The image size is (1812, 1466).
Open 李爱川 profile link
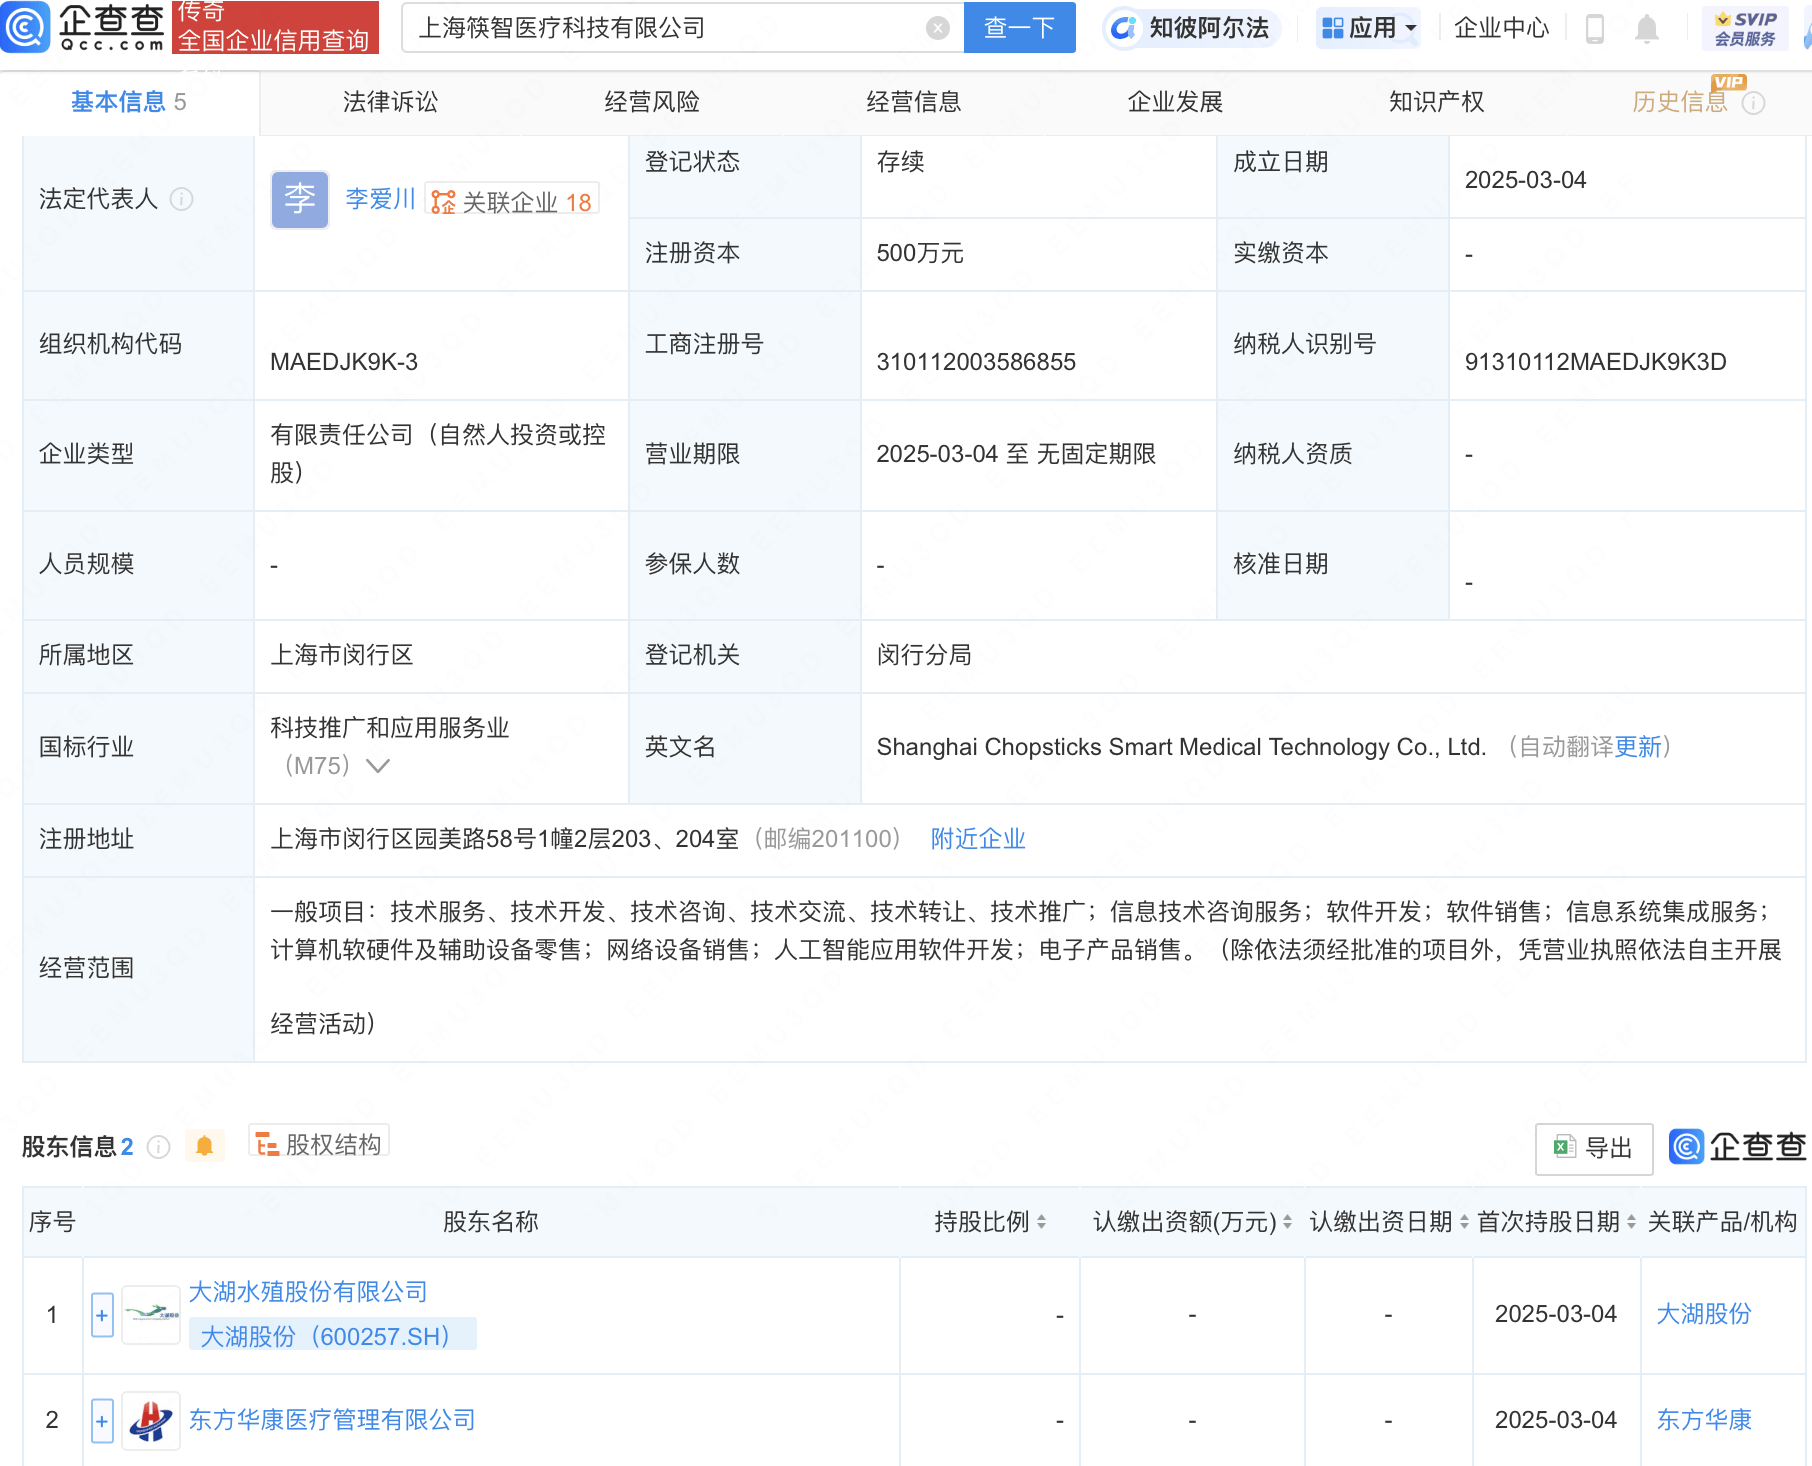point(380,199)
